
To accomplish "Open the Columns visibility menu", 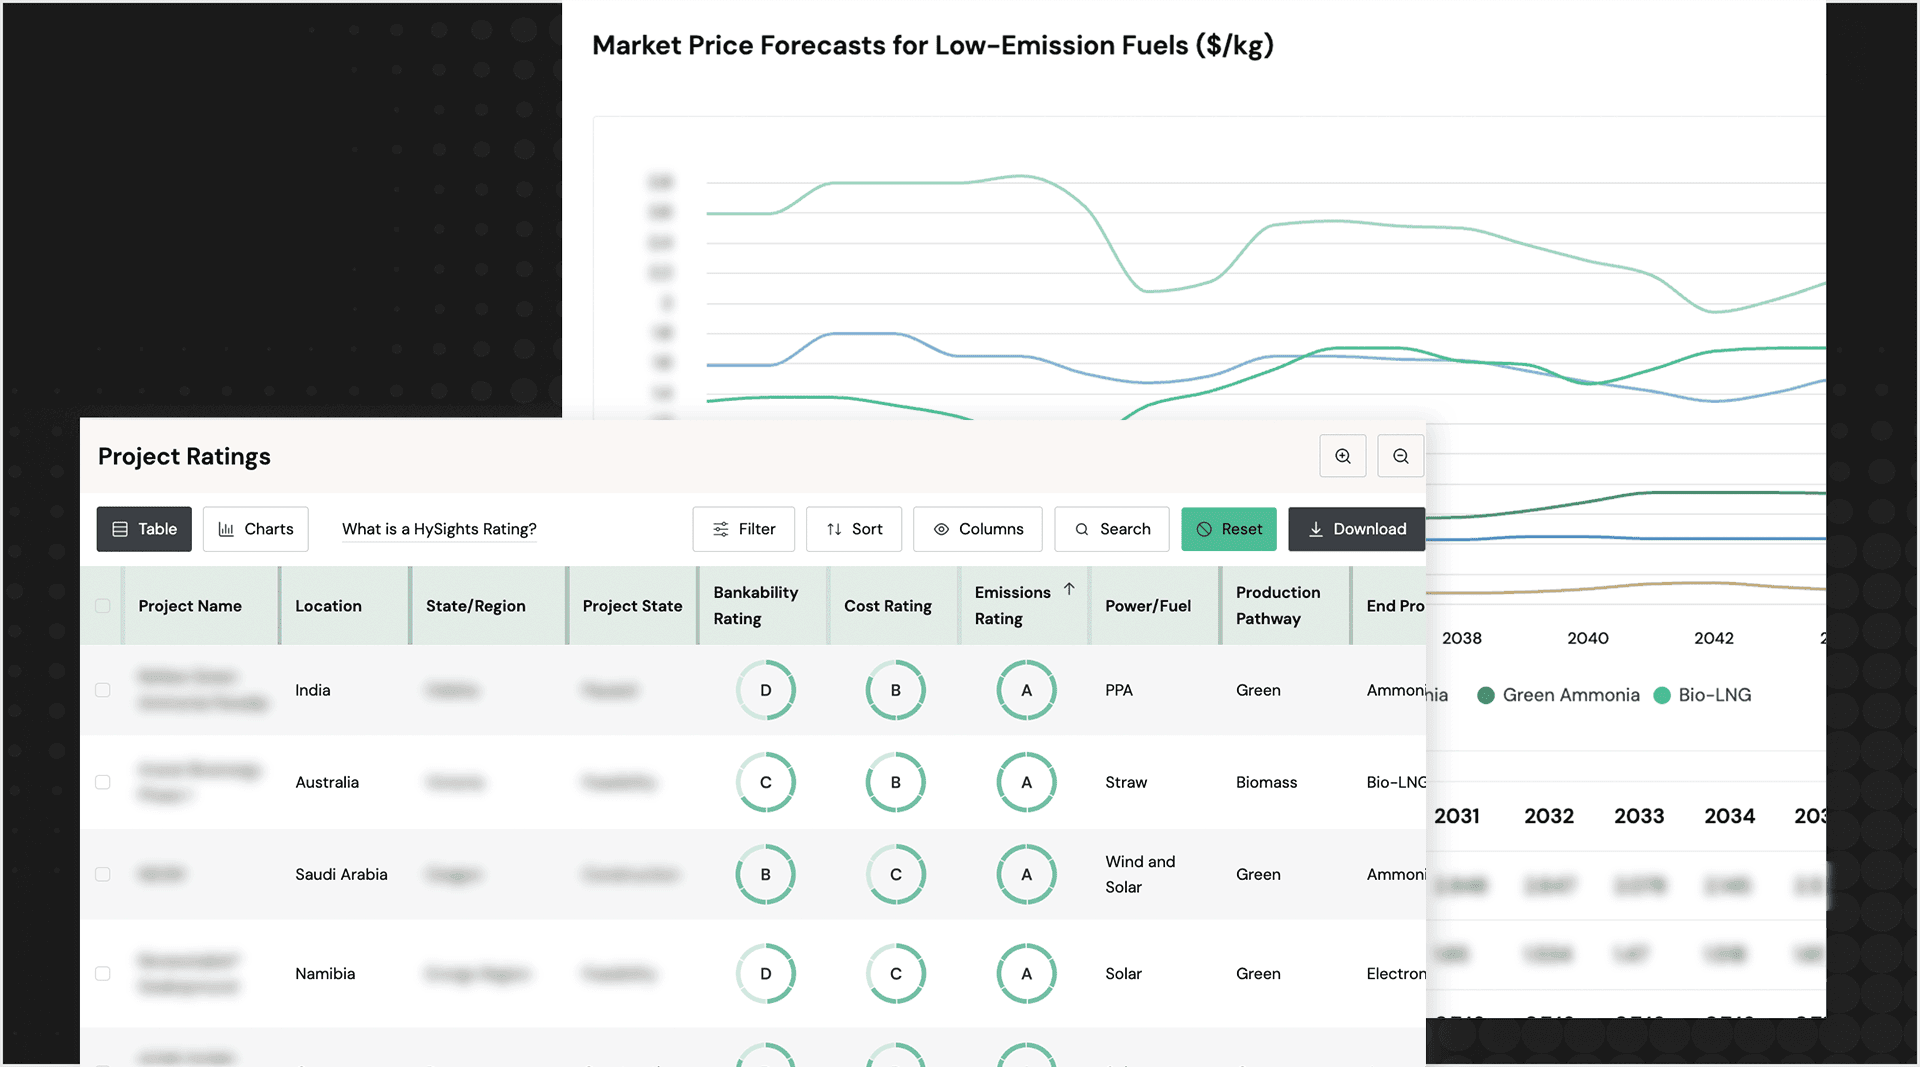I will point(977,529).
